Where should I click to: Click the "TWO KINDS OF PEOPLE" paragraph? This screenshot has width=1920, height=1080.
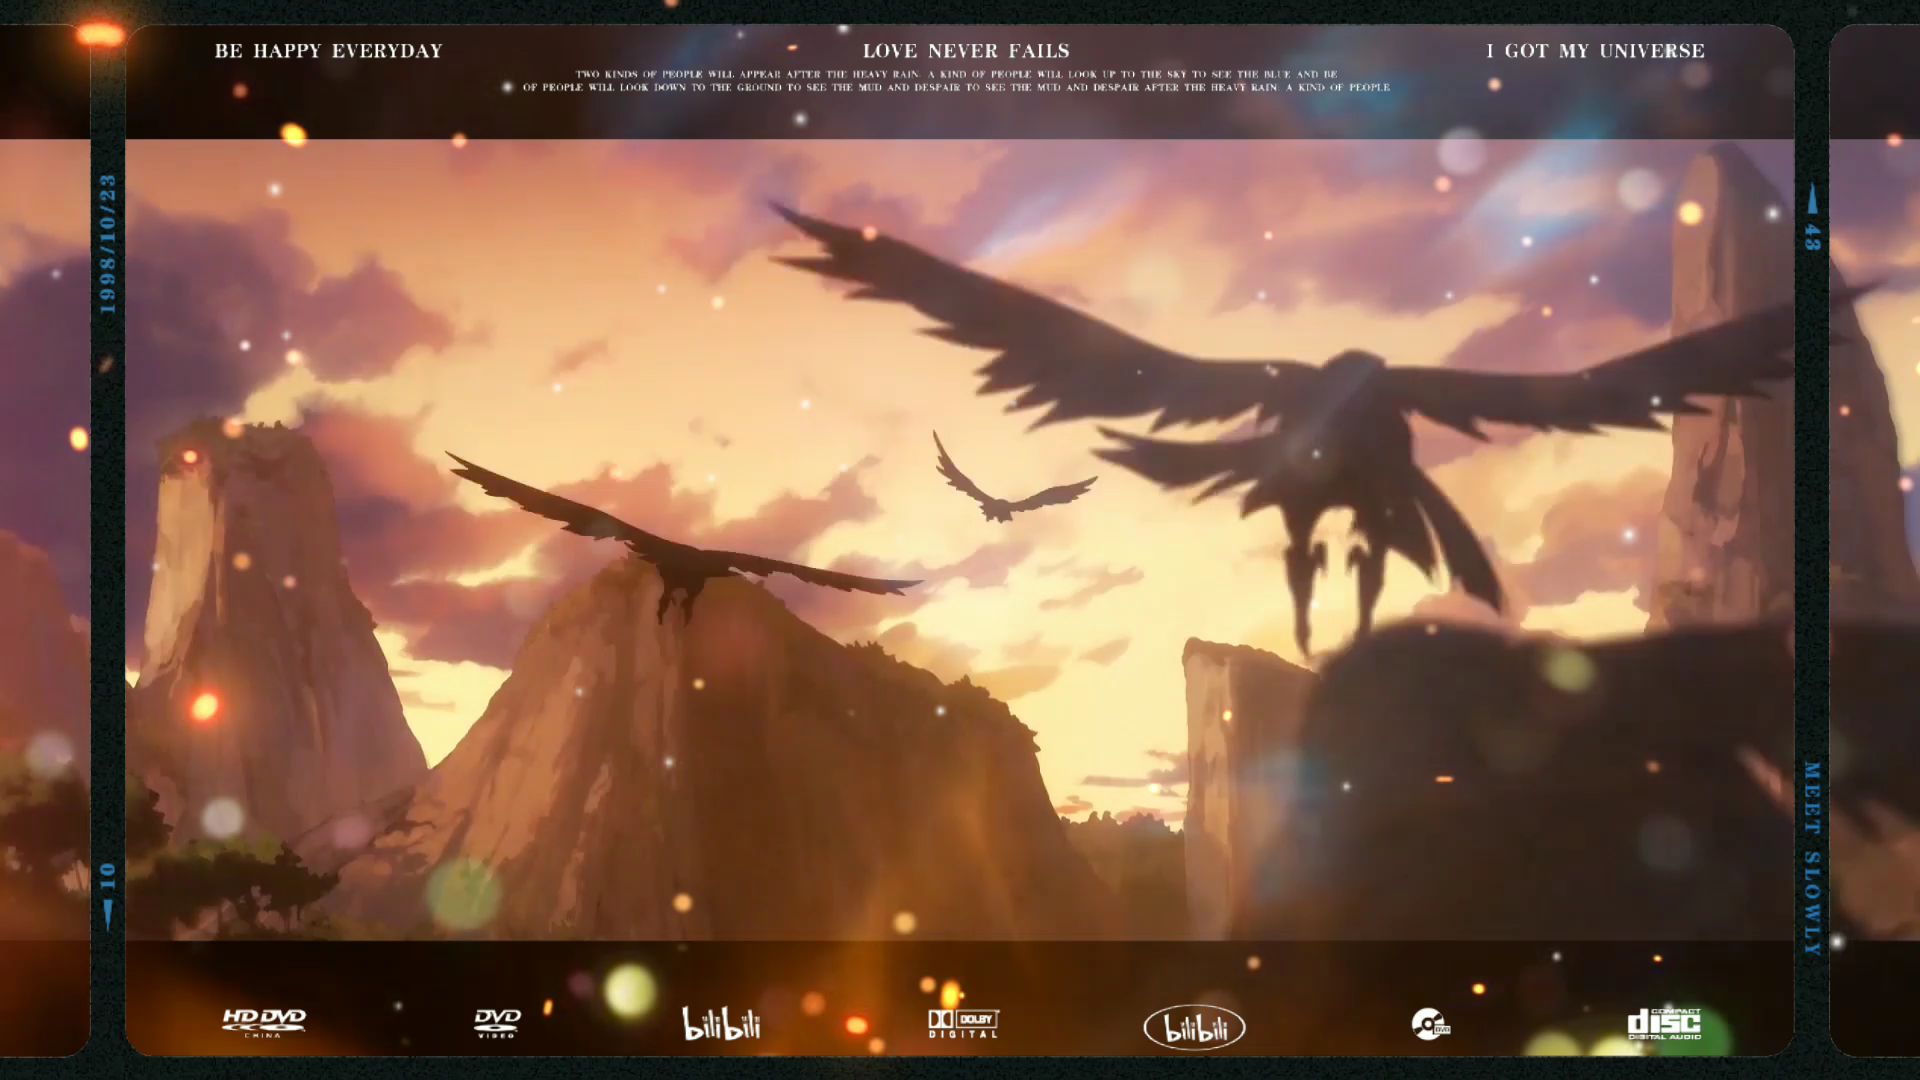[956, 81]
